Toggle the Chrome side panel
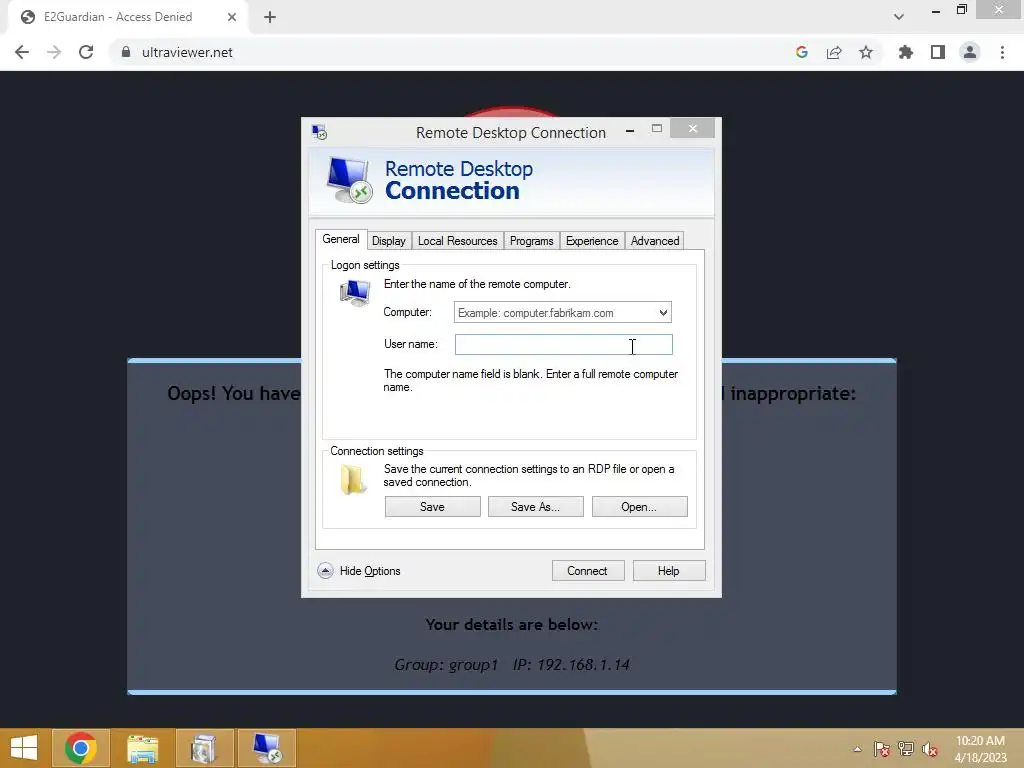This screenshot has width=1024, height=768. [938, 52]
